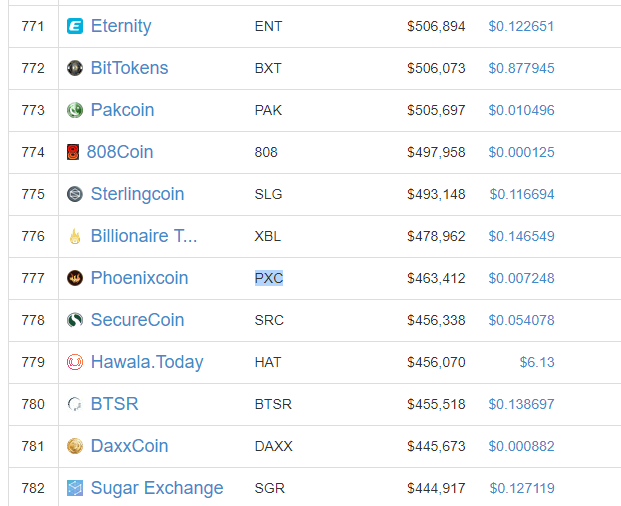The height and width of the screenshot is (506, 621).
Task: Click the Billionaire Token flame icon
Action: point(75,236)
